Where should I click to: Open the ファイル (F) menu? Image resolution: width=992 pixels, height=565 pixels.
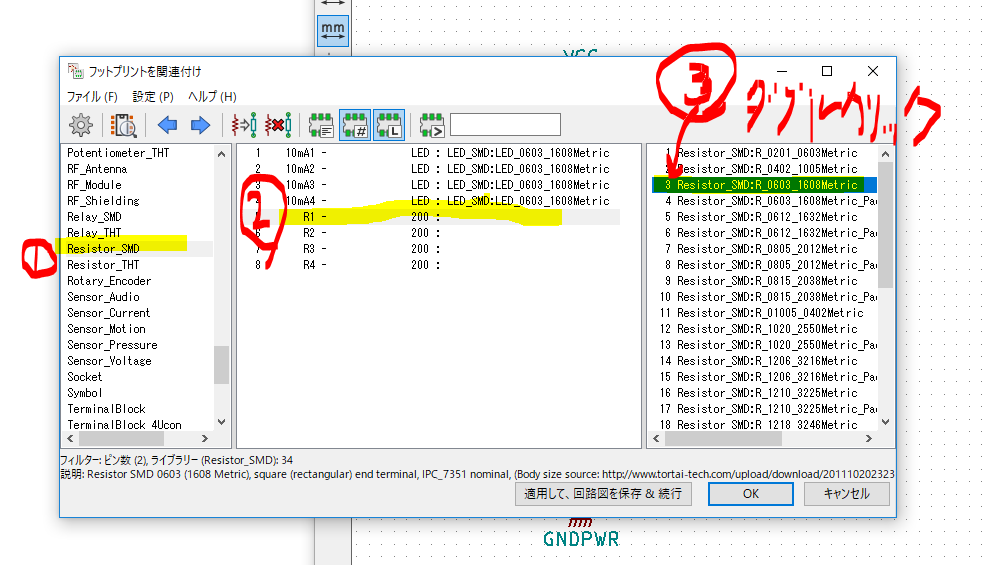tap(92, 97)
